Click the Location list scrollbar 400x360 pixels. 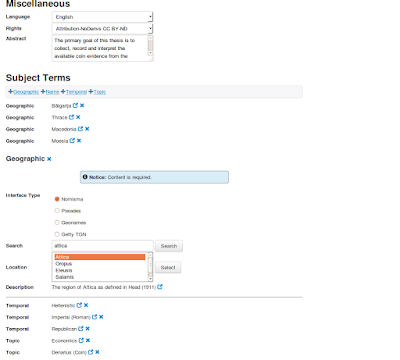(150, 267)
